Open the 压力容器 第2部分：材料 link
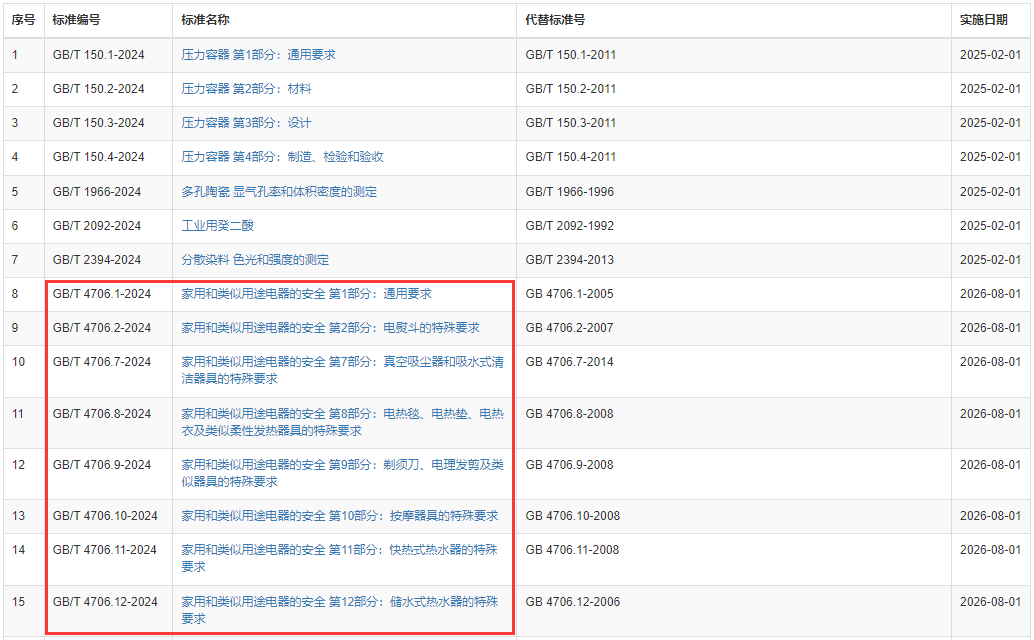Screen dimensions: 1034x640 (246, 89)
